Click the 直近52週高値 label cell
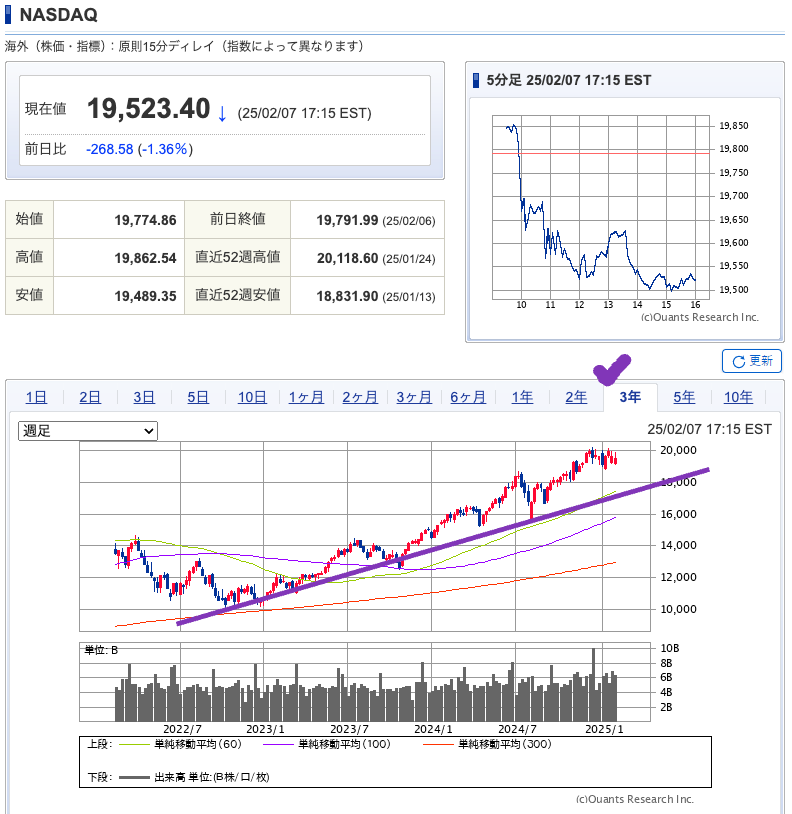The image size is (792, 814). (x=238, y=257)
